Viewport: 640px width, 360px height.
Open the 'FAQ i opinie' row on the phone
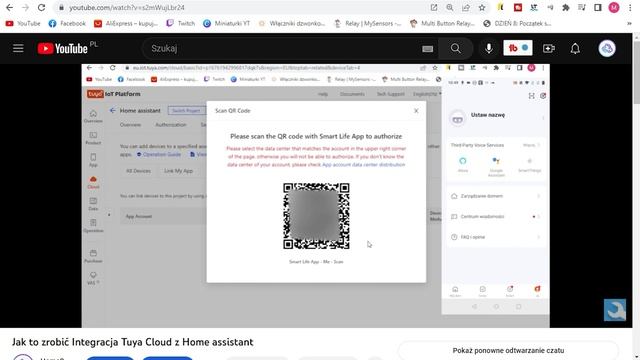pyautogui.click(x=496, y=237)
